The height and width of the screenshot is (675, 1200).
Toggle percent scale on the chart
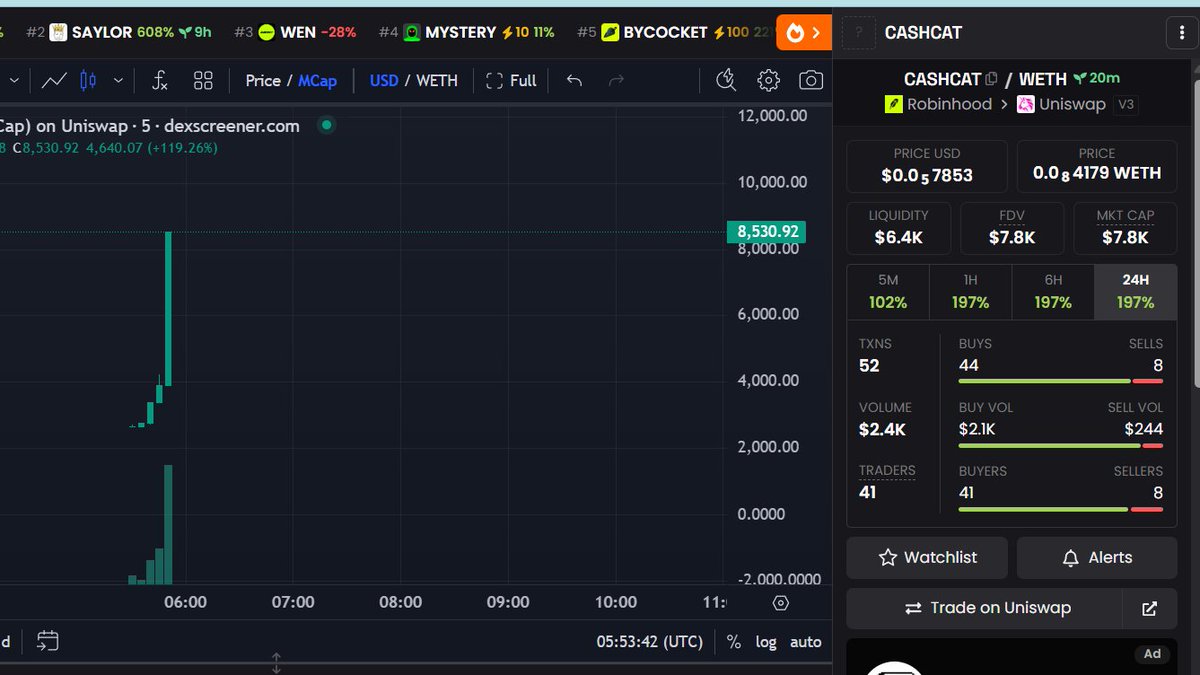coord(734,642)
